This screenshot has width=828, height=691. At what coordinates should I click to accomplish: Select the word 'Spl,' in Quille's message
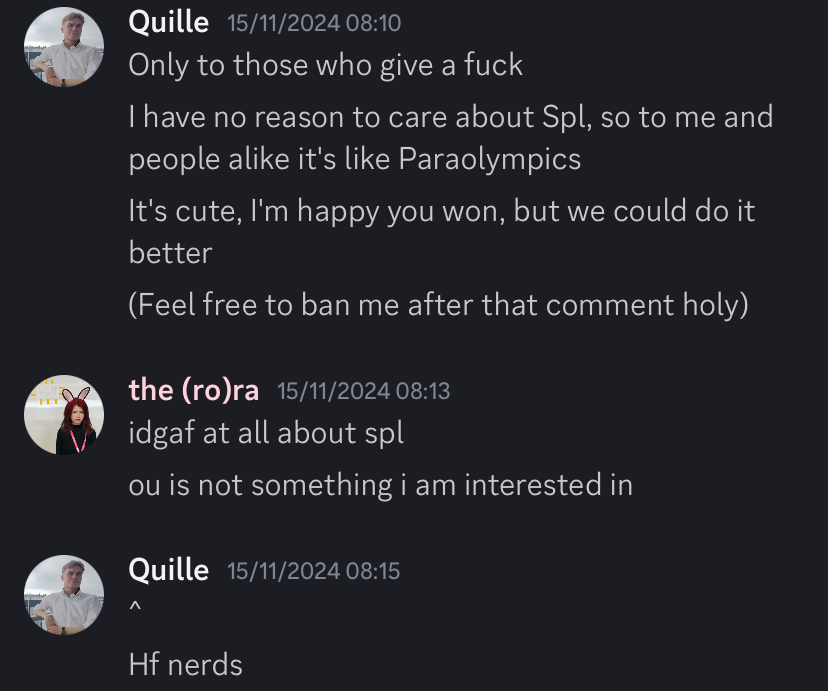click(567, 117)
